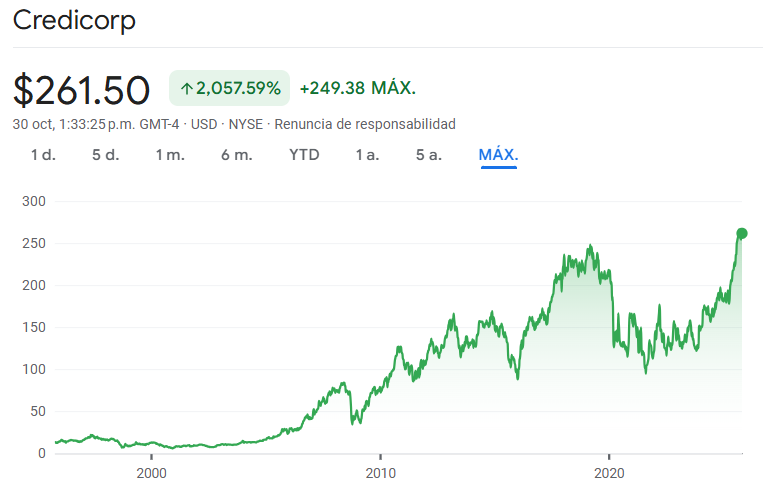Click the MÁX. range tab
763x493 pixels.
[498, 155]
